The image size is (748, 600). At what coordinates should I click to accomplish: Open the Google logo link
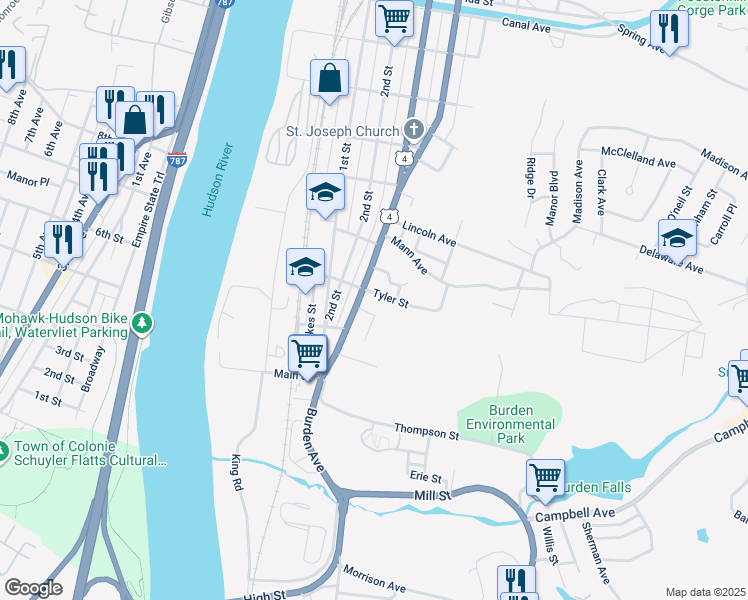coord(33,588)
